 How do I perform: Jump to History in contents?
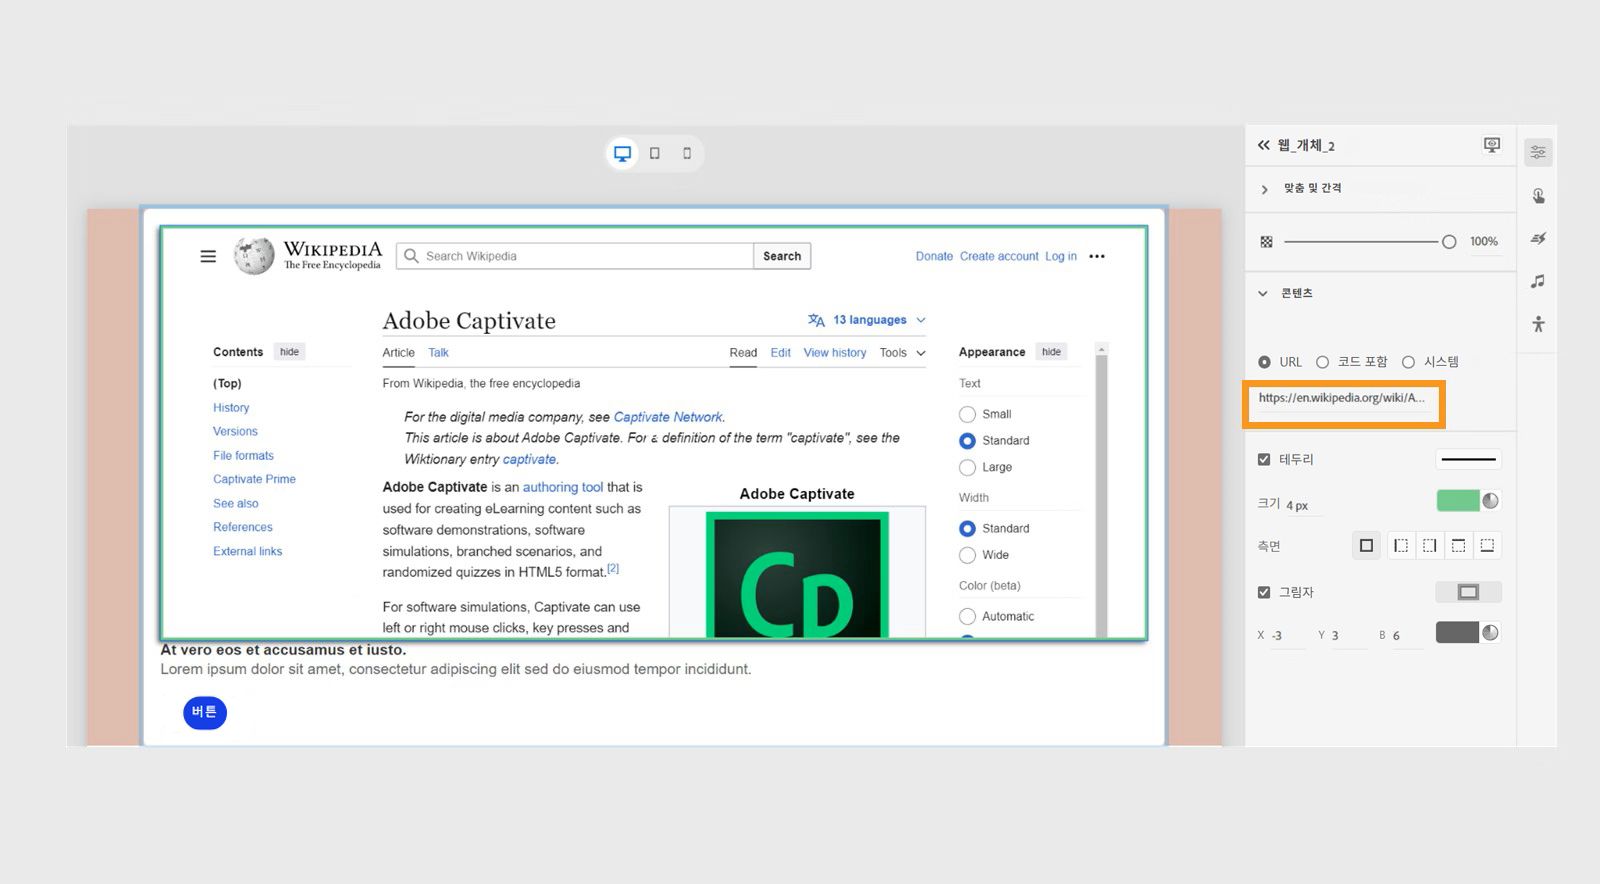tap(231, 408)
